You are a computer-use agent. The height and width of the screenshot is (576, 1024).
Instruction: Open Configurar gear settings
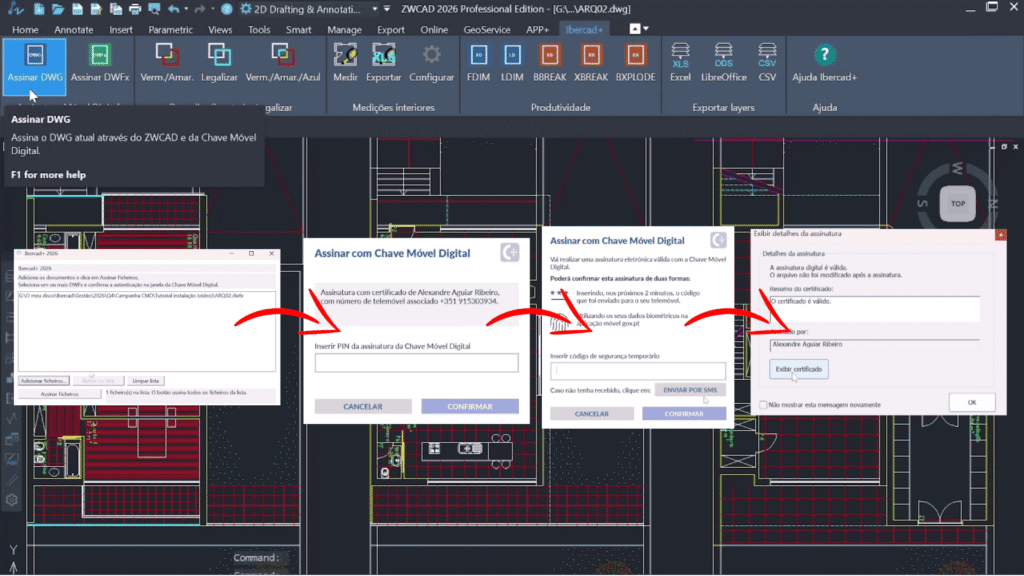click(x=431, y=64)
